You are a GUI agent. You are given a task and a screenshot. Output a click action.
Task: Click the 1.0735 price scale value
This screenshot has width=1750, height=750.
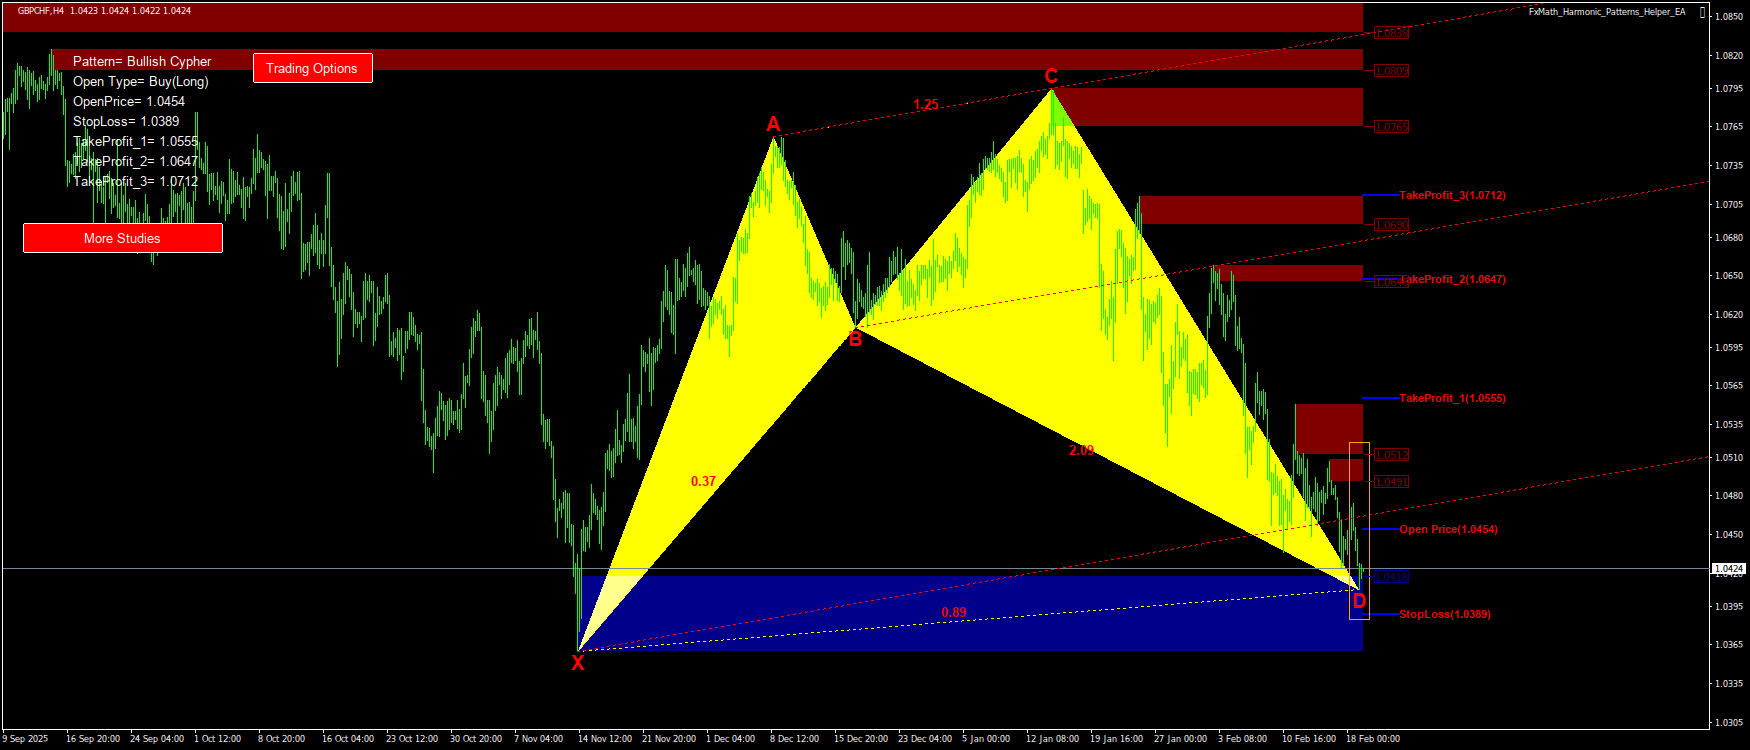(1730, 166)
